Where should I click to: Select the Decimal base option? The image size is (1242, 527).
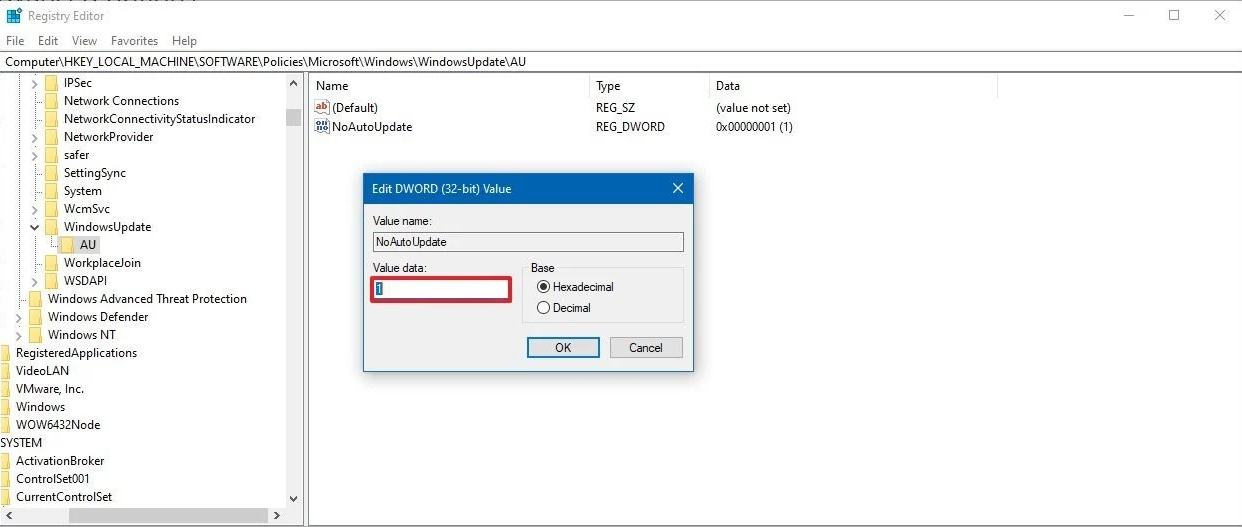click(544, 308)
